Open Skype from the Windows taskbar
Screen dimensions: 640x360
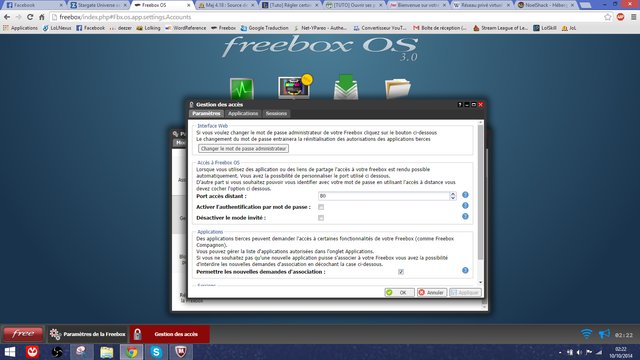(x=156, y=352)
